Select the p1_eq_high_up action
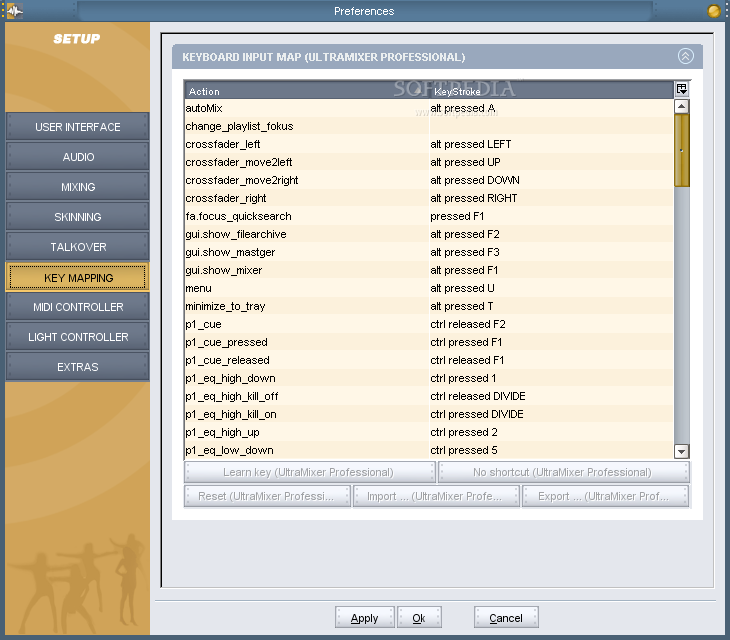This screenshot has height=640, width=730. [429, 432]
